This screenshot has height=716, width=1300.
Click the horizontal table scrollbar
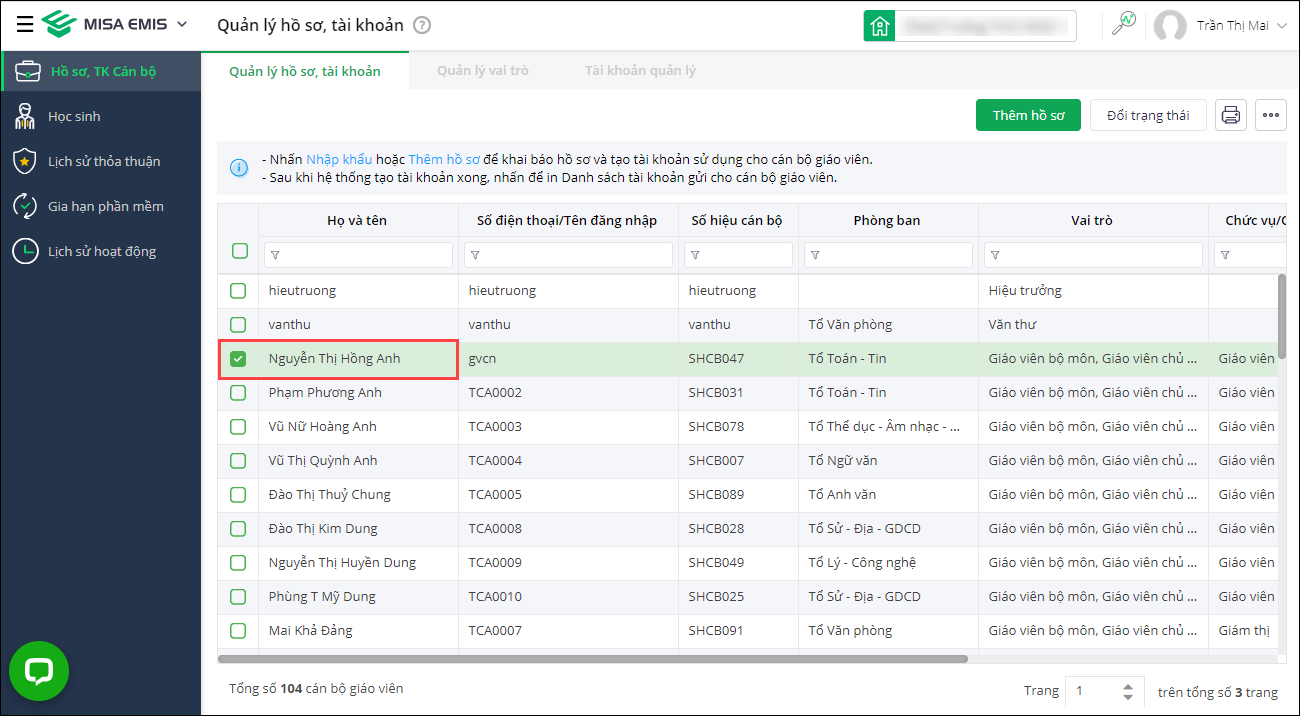coord(592,659)
